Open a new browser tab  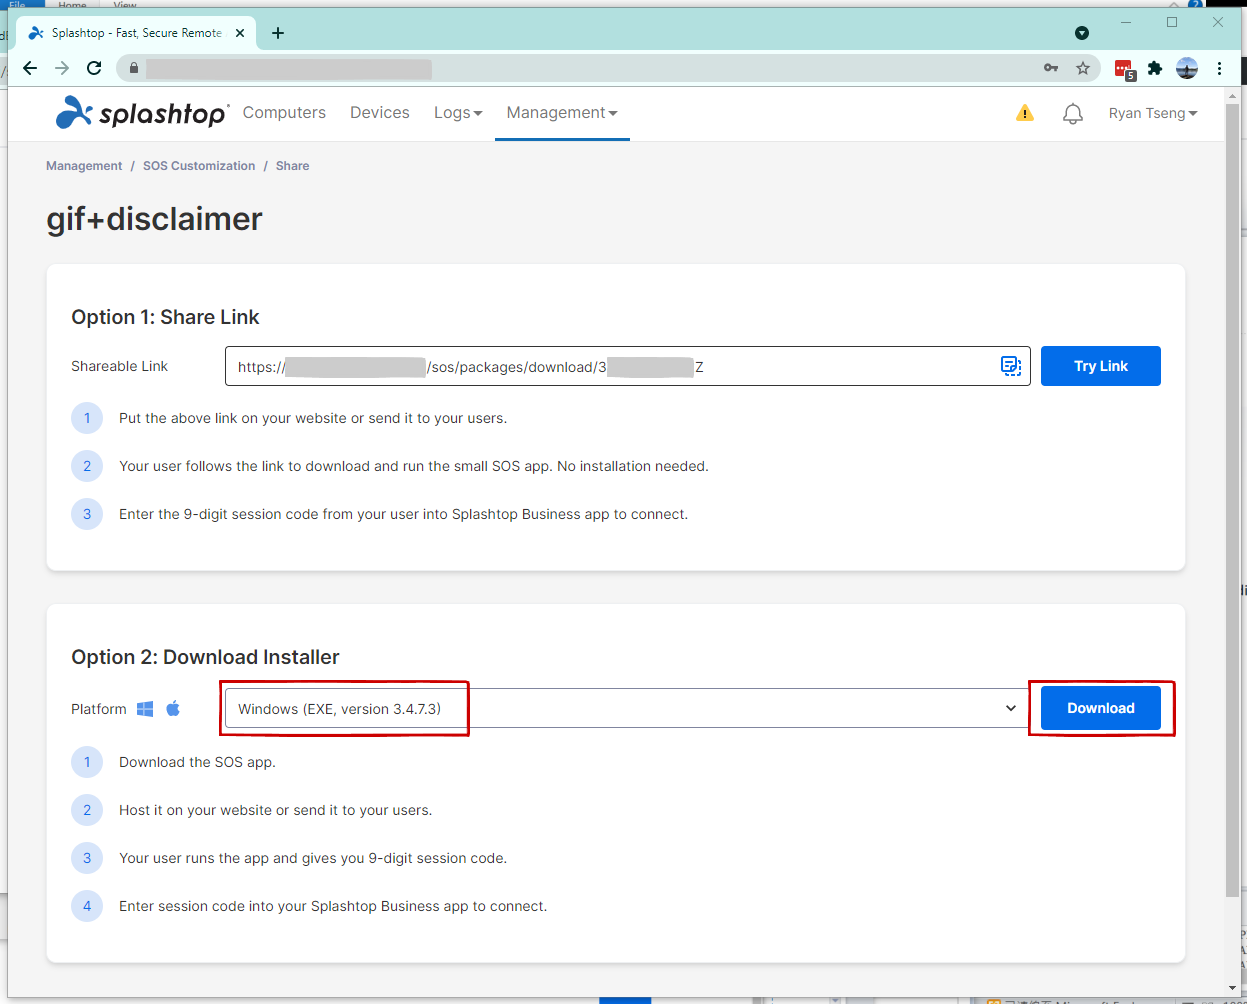(278, 33)
